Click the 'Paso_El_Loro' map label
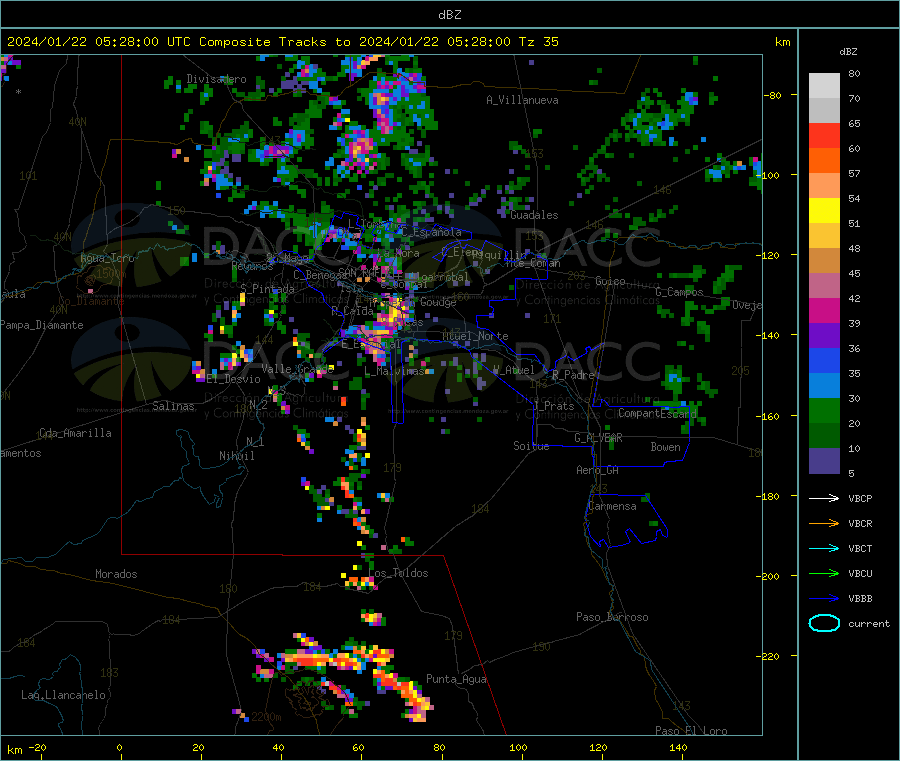This screenshot has height=761, width=900. click(x=691, y=731)
